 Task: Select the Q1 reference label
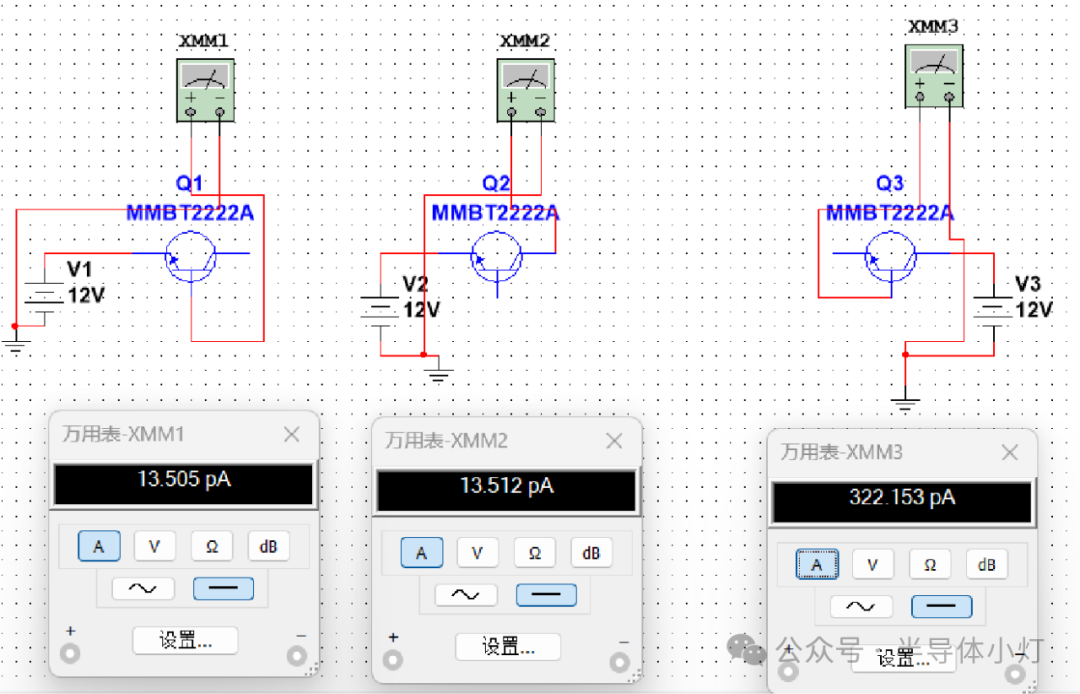pos(189,183)
